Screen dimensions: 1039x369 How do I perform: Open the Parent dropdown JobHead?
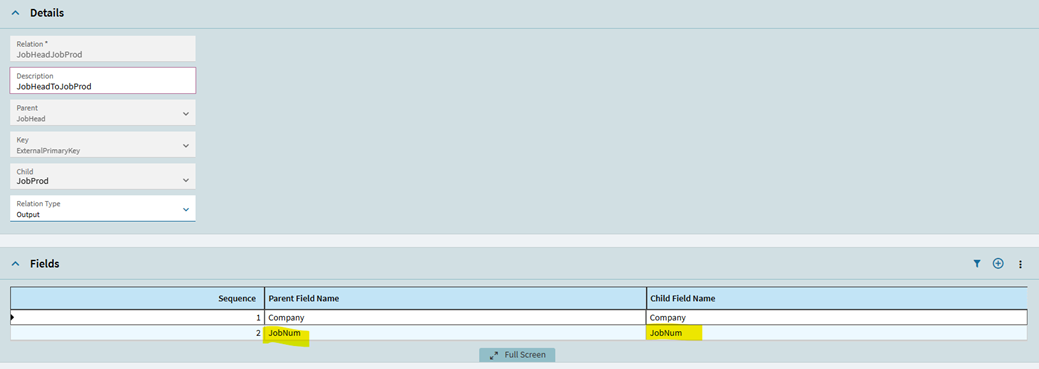103,113
